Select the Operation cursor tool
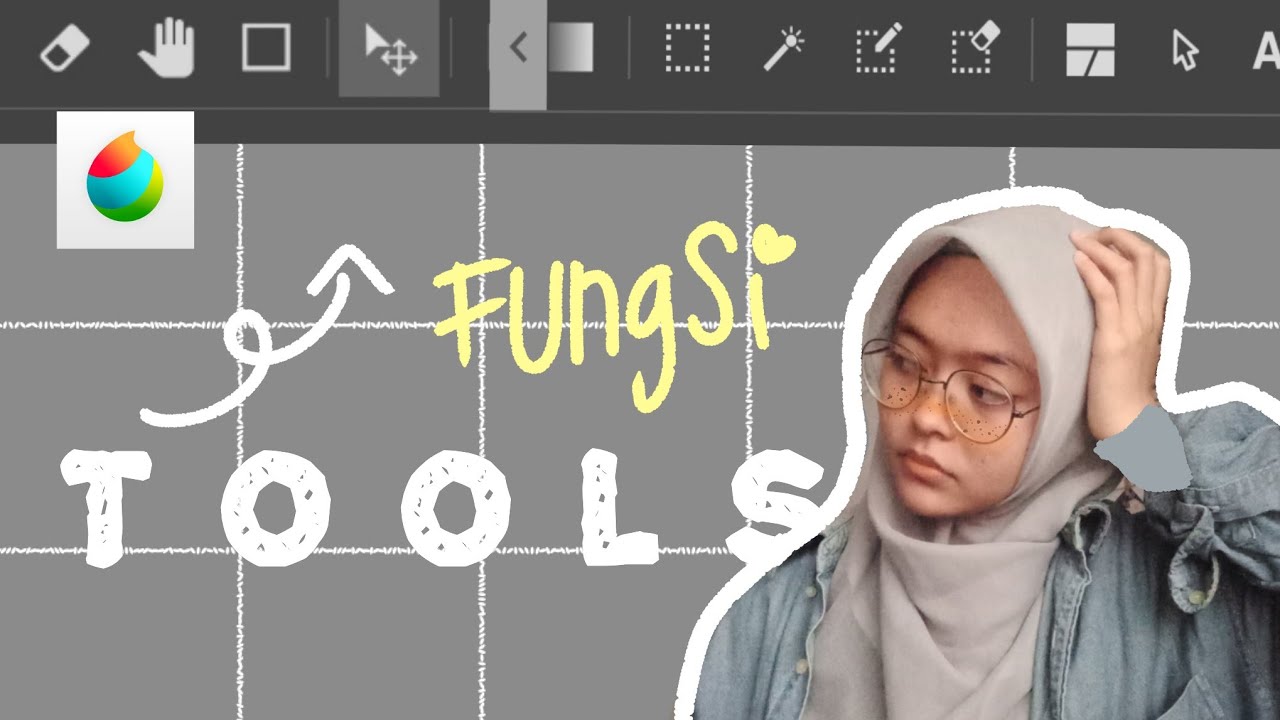Viewport: 1280px width, 720px height. click(x=1185, y=49)
